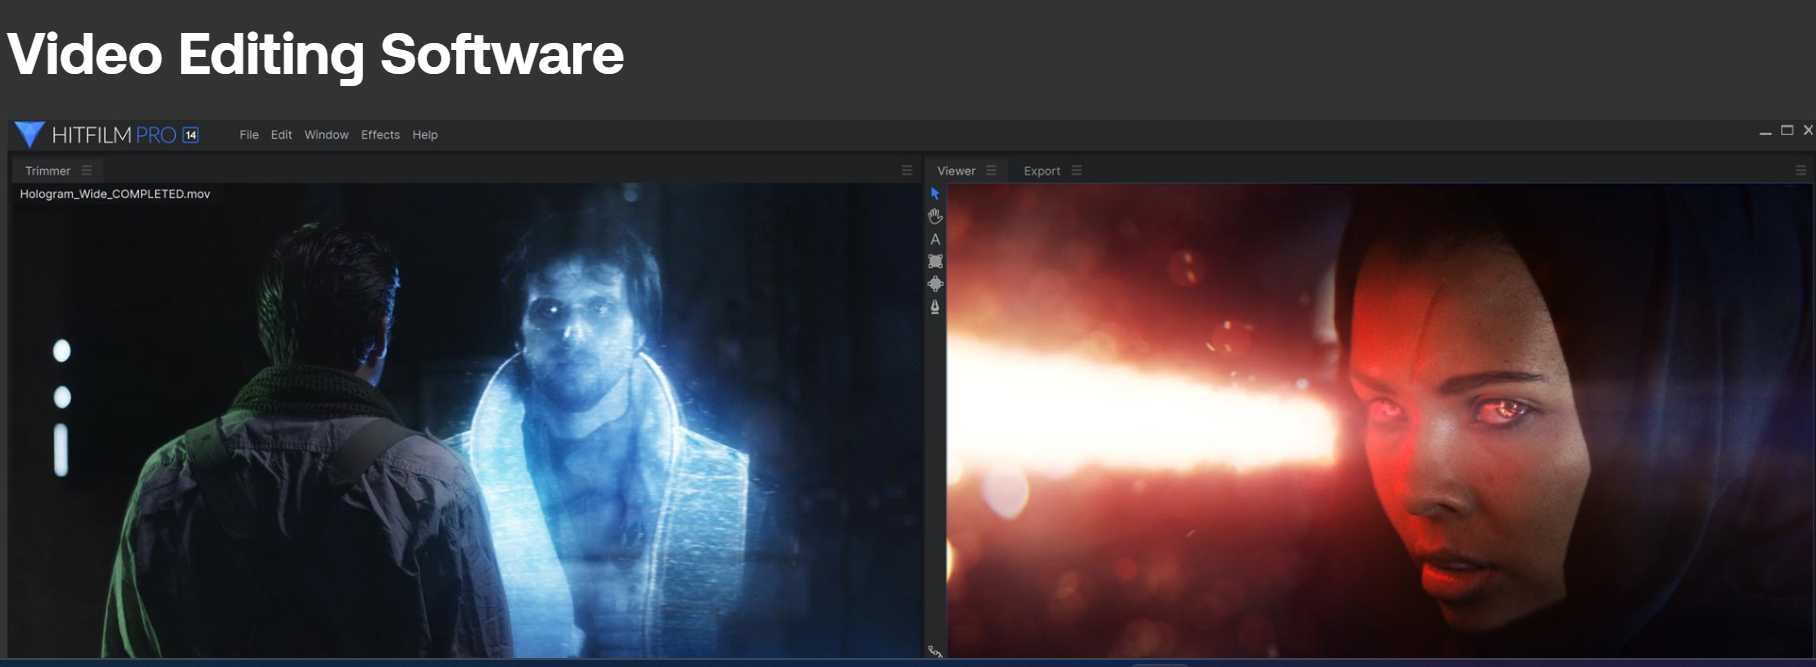The height and width of the screenshot is (667, 1816).
Task: Click the Hologram_Wide_COMPLETED.mov file name
Action: pos(115,194)
